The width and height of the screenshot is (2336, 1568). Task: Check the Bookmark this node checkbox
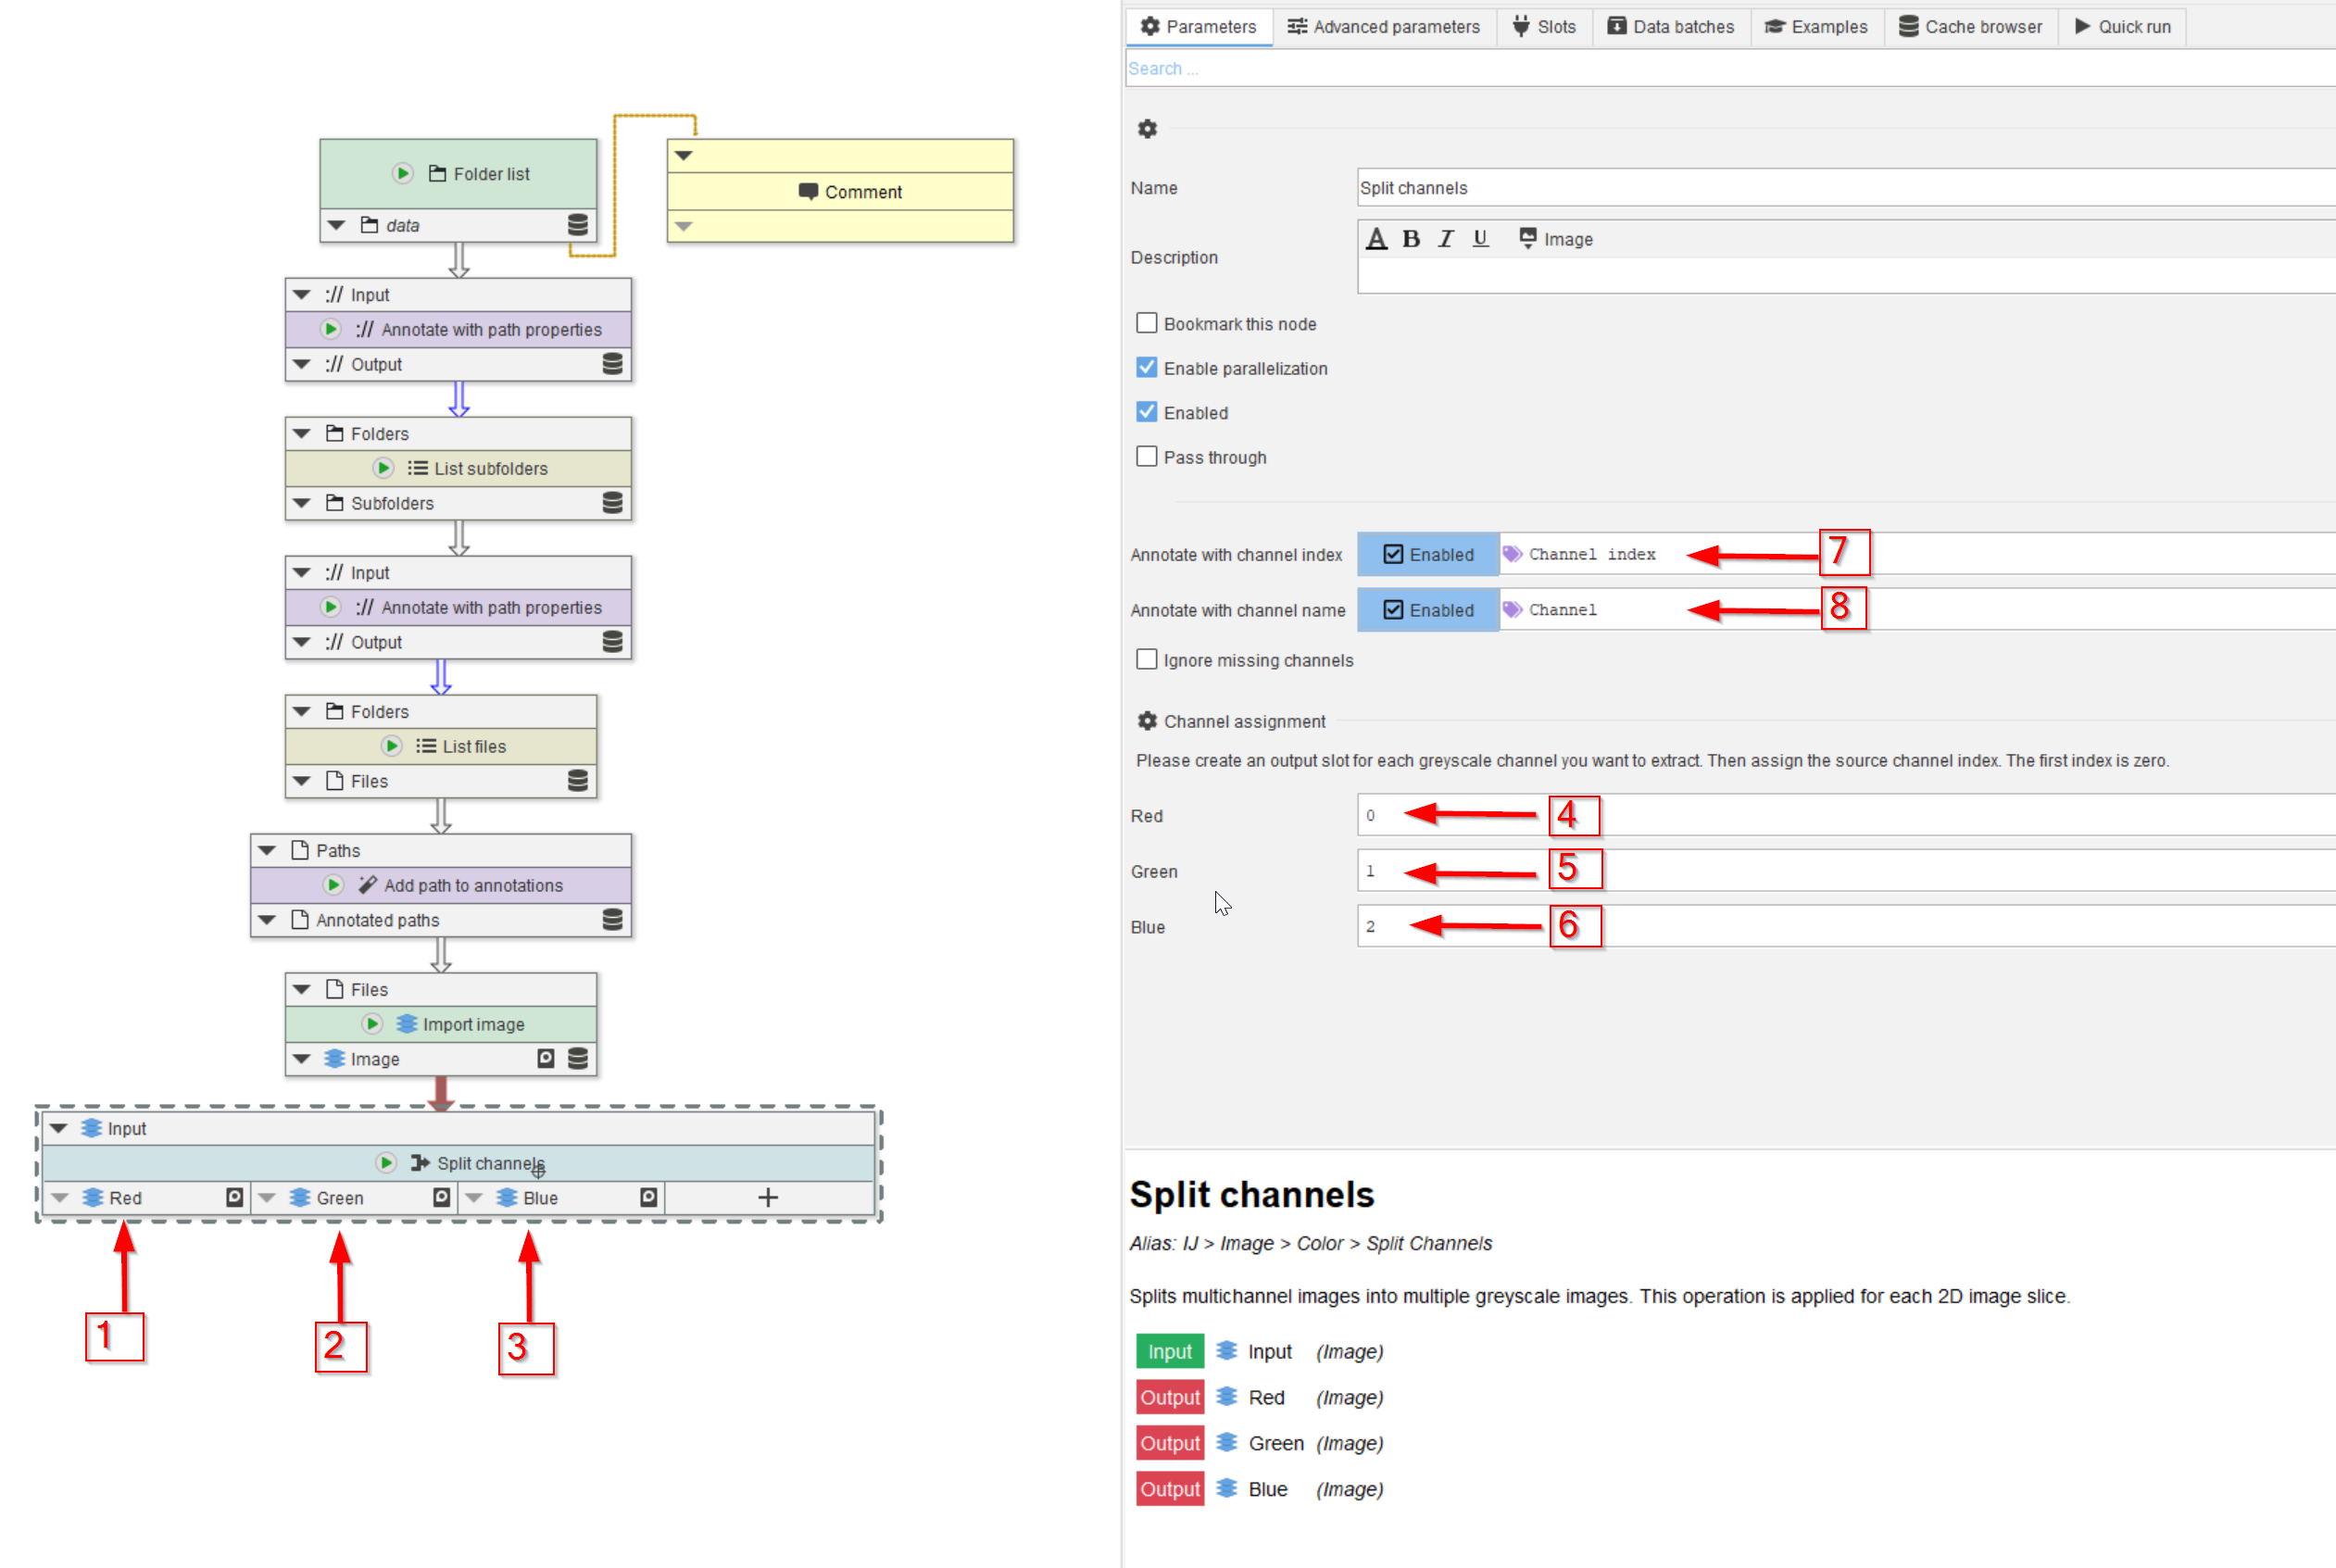coord(1146,323)
